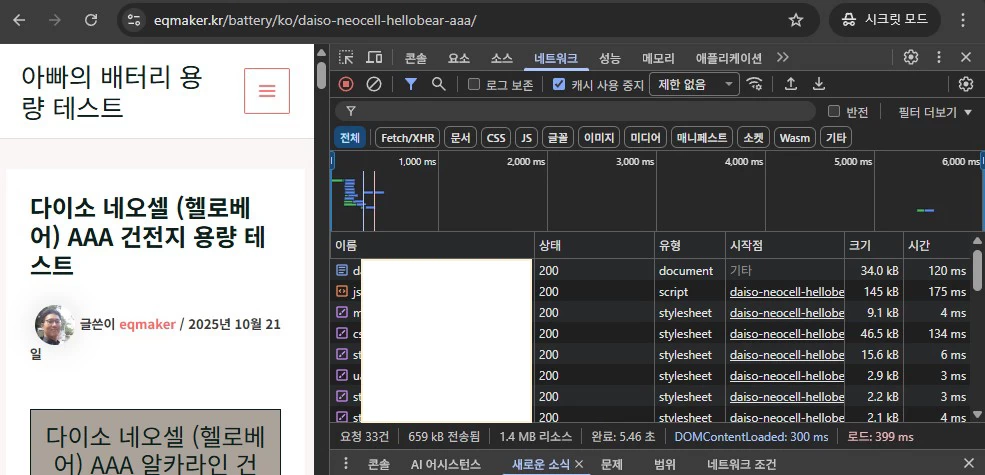Enable the 로그 보존 checkbox
The height and width of the screenshot is (475, 985).
pos(475,85)
